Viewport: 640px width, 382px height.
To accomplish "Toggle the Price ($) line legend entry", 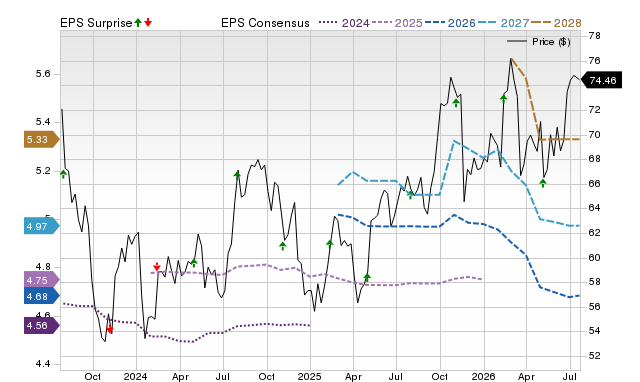I will point(538,42).
